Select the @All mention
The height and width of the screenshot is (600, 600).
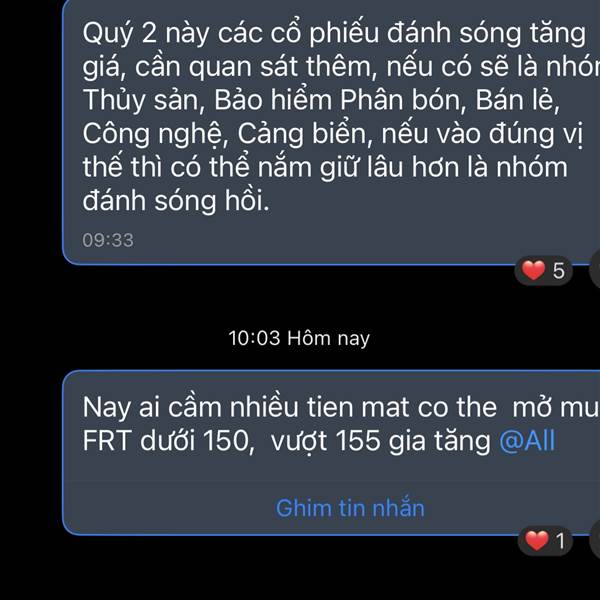[527, 441]
